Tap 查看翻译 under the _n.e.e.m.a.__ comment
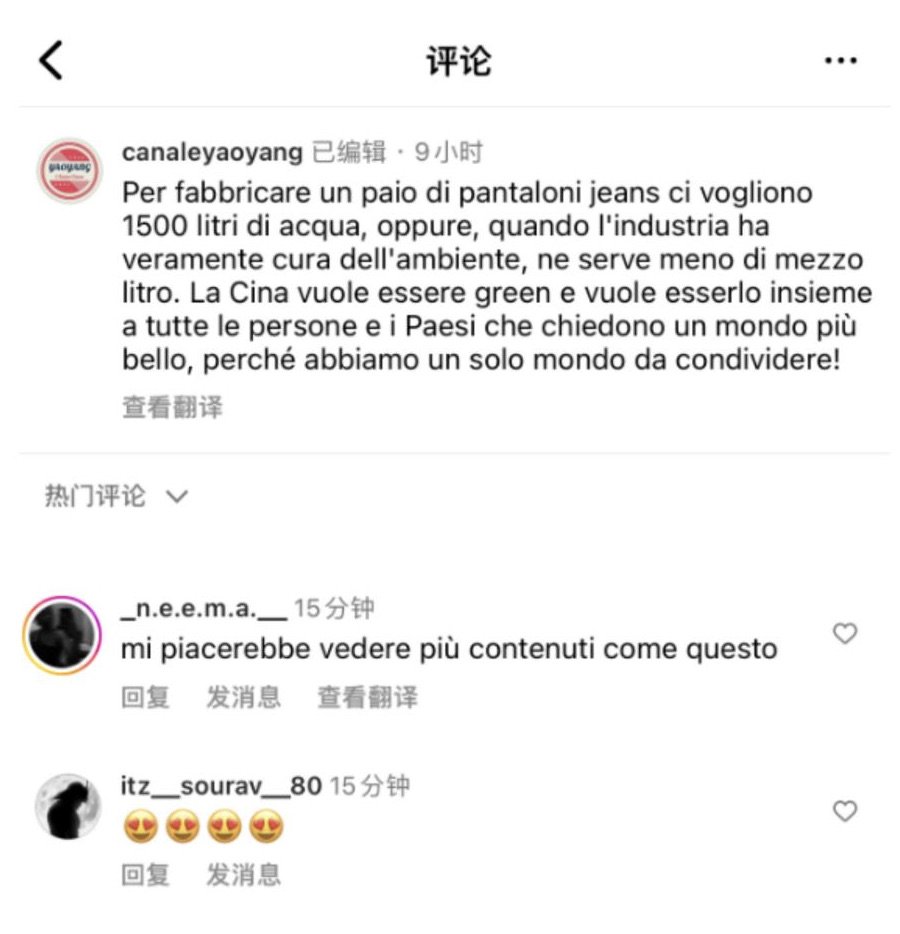Image resolution: width=900 pixels, height=934 pixels. click(x=368, y=697)
